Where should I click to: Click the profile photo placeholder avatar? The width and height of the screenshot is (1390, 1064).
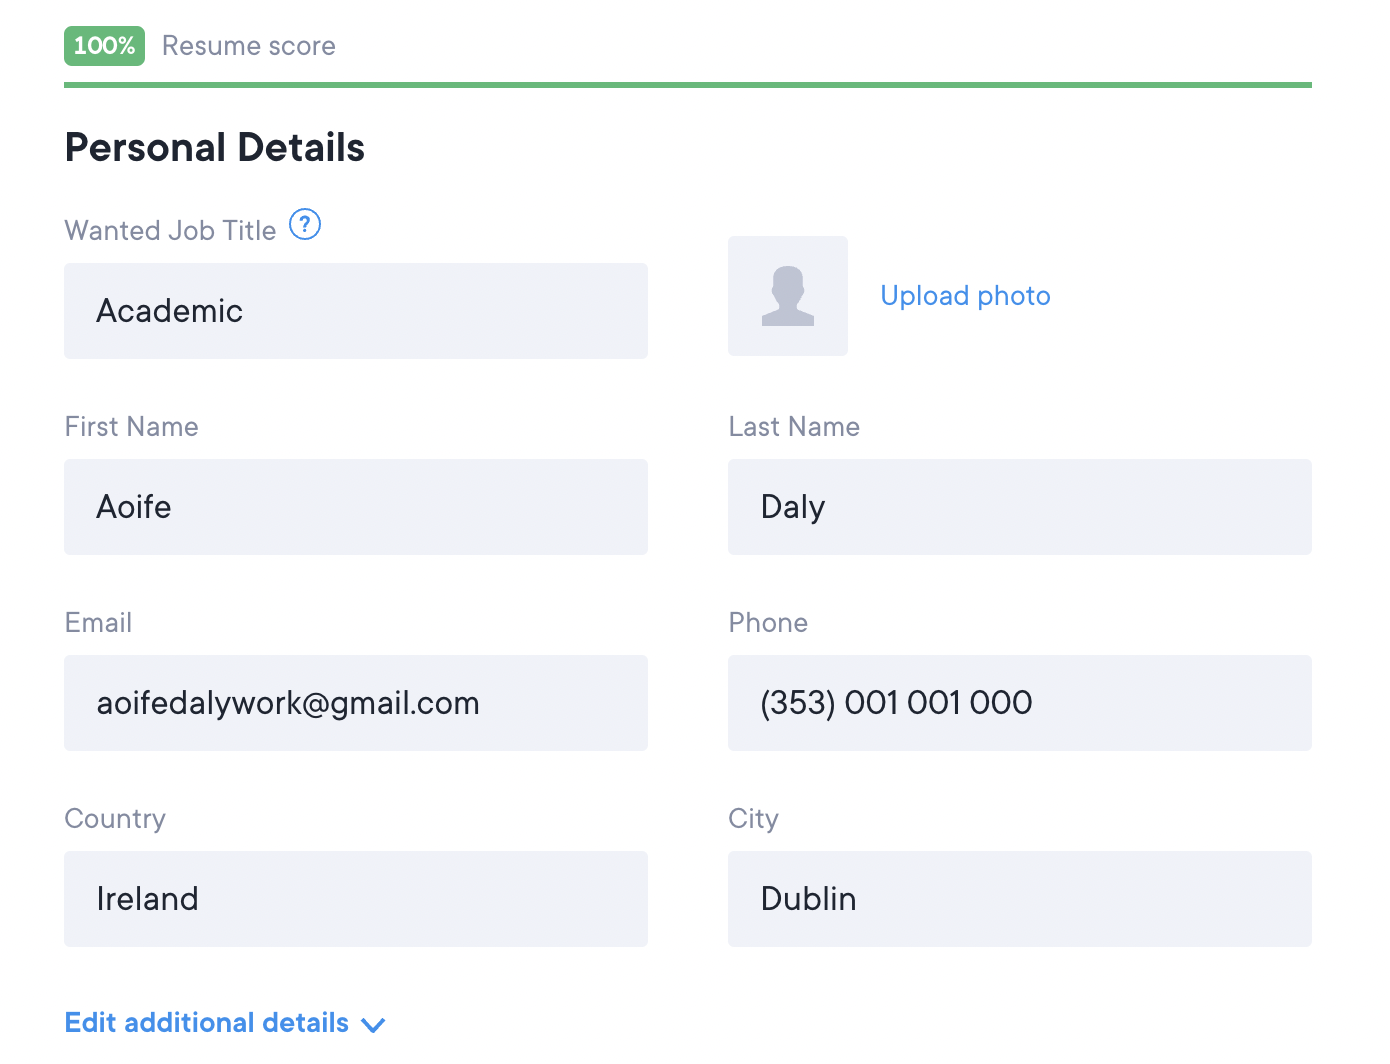tap(788, 296)
